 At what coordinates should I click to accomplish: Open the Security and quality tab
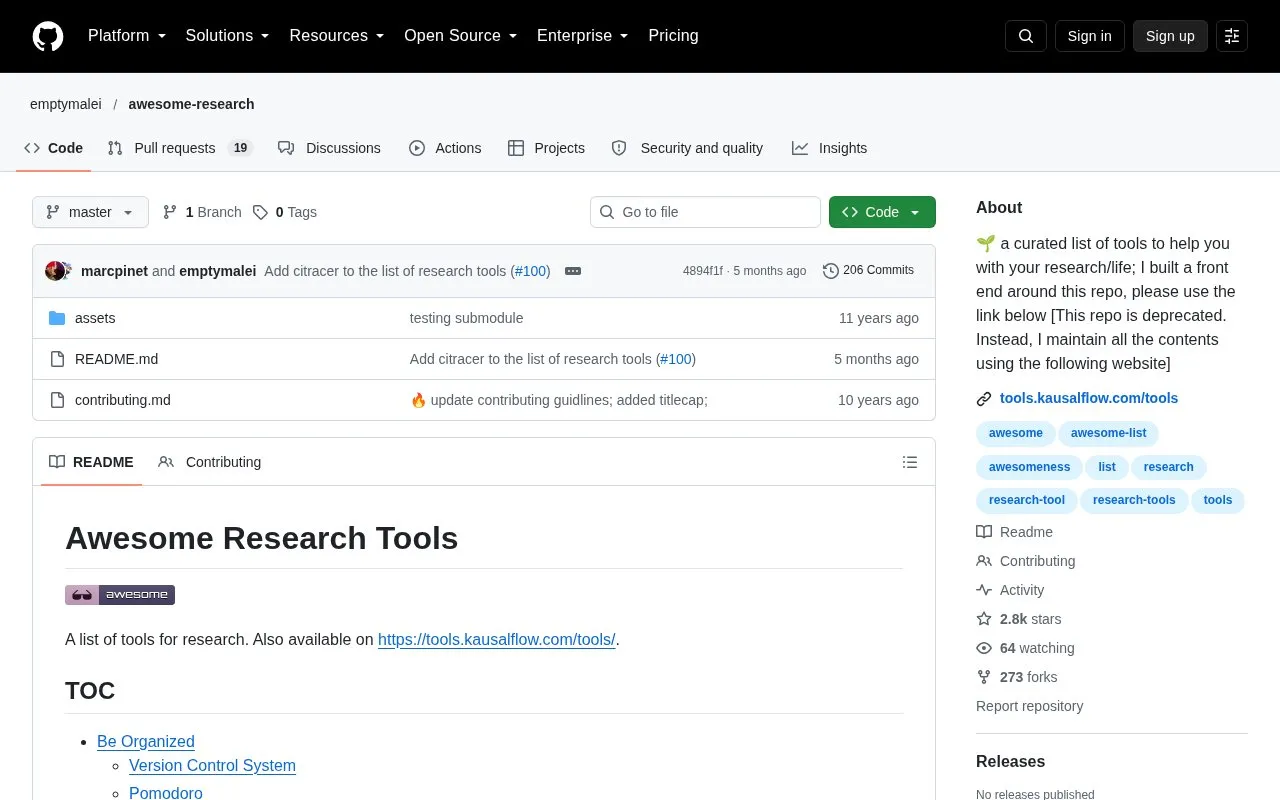point(687,148)
